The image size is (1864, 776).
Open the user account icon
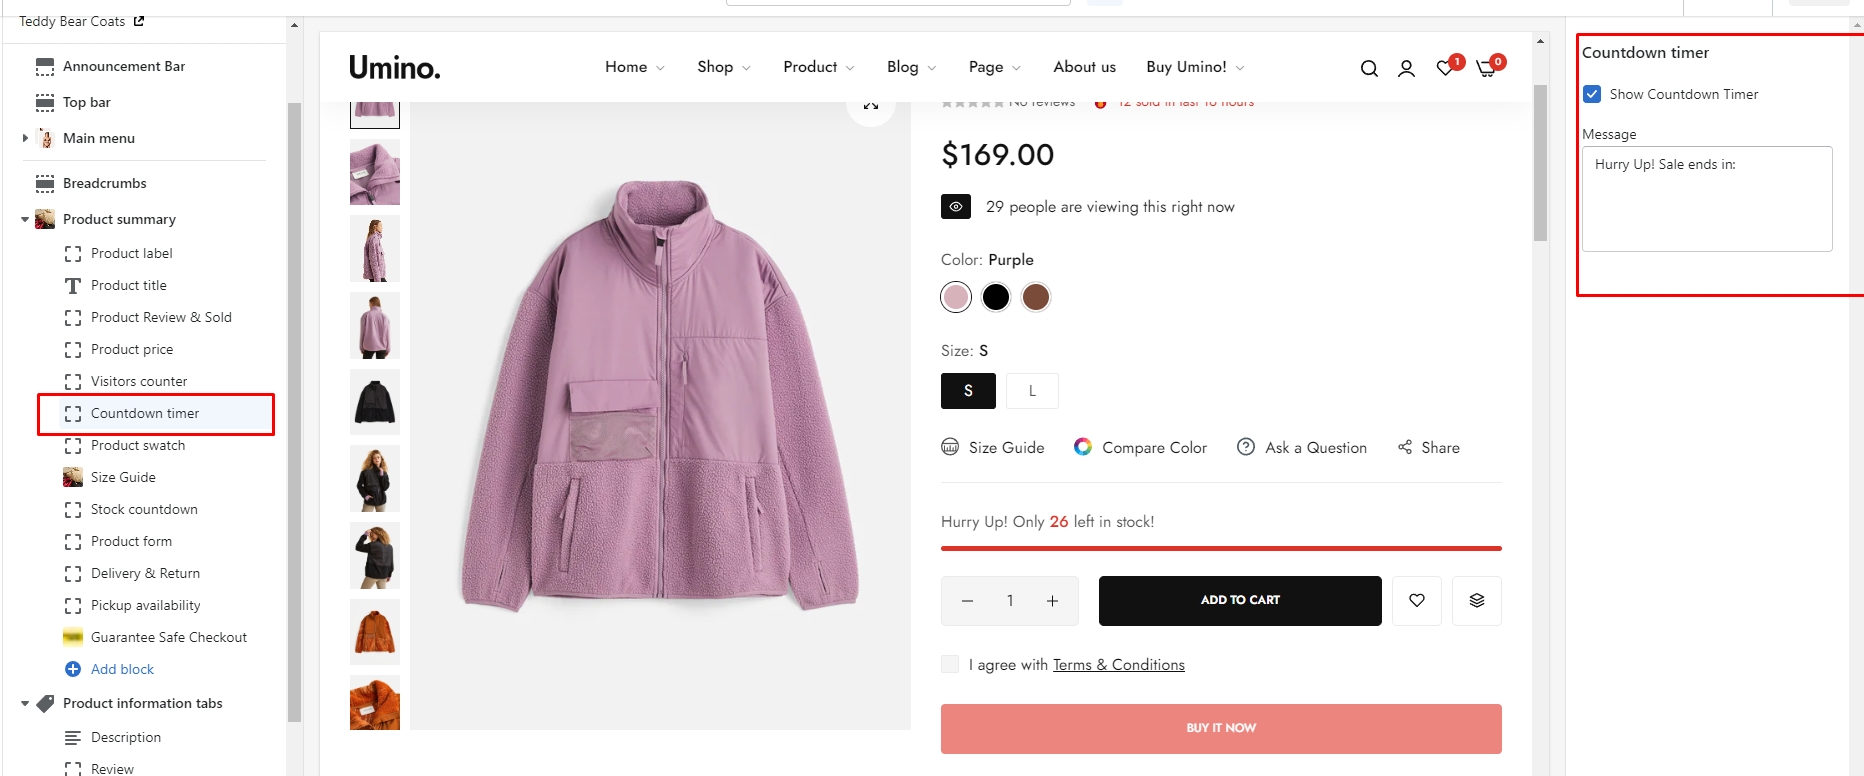point(1406,68)
